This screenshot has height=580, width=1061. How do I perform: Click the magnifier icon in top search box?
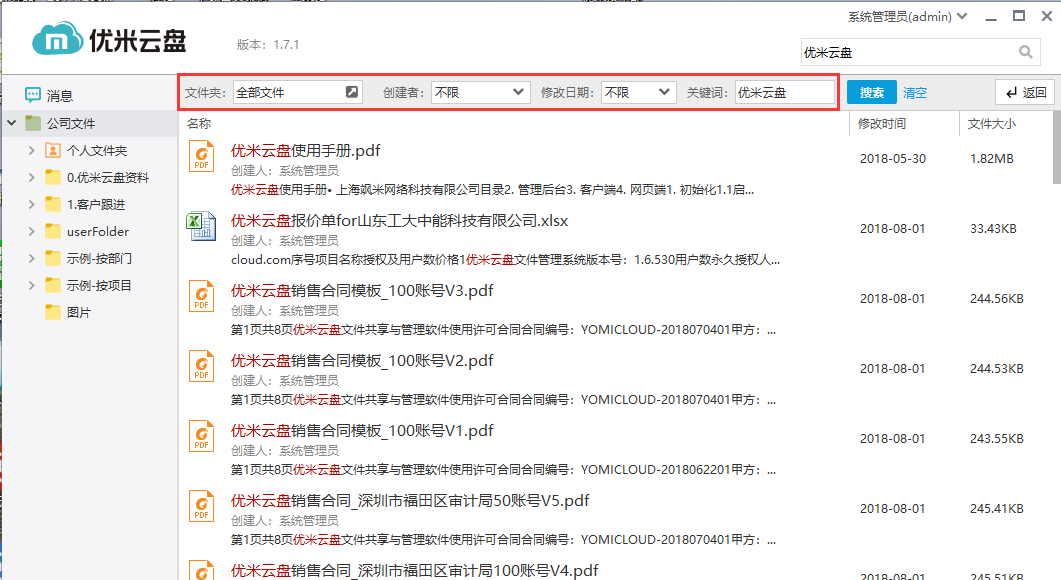point(1025,53)
